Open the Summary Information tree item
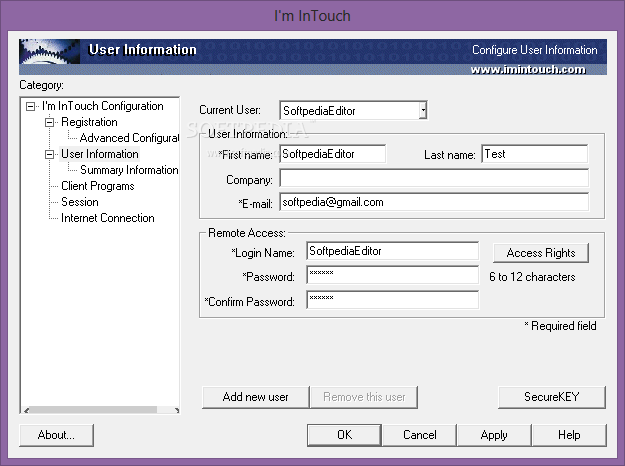Image resolution: width=625 pixels, height=466 pixels. click(129, 170)
